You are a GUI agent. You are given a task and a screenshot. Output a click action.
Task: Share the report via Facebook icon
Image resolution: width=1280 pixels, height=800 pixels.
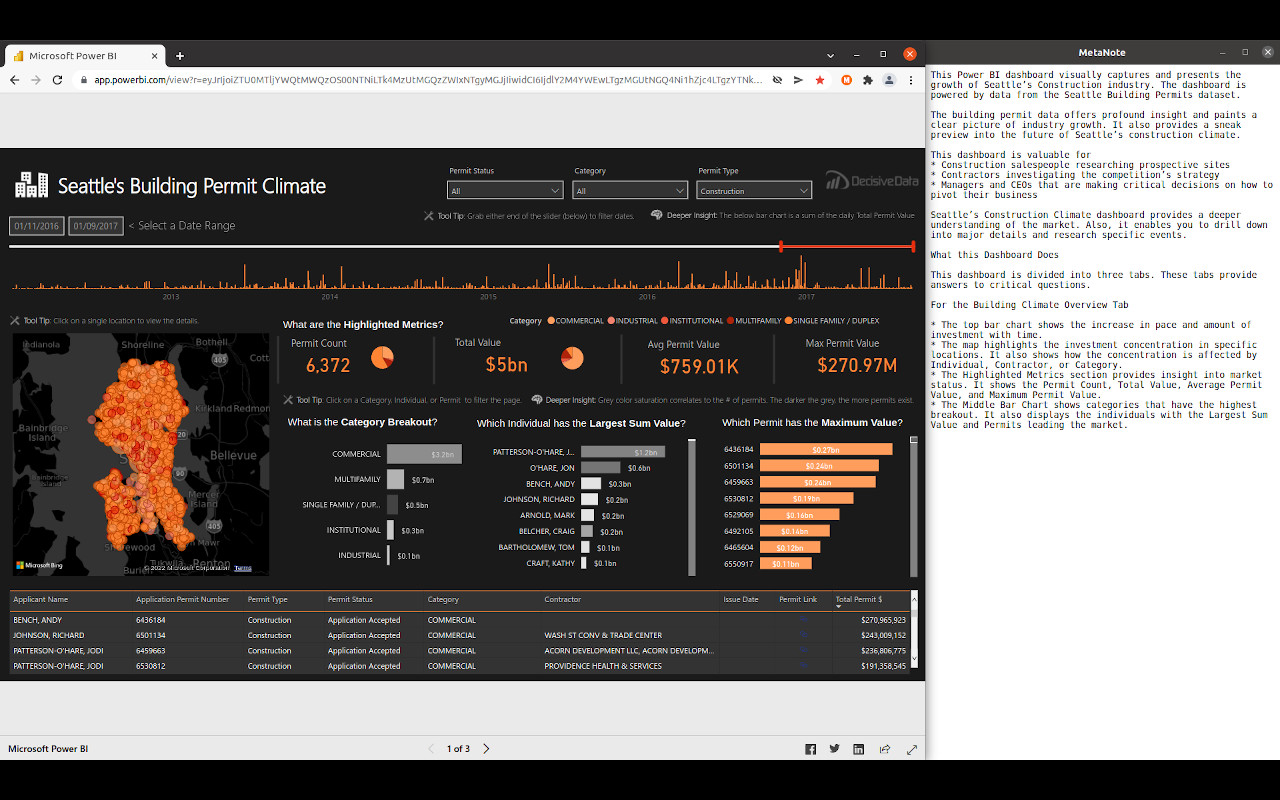tap(810, 749)
